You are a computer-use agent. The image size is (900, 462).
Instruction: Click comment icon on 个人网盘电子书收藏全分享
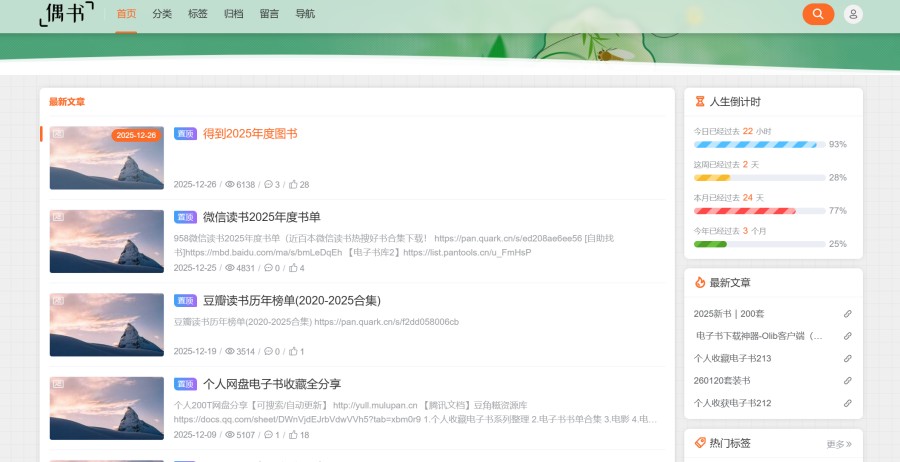[268, 435]
